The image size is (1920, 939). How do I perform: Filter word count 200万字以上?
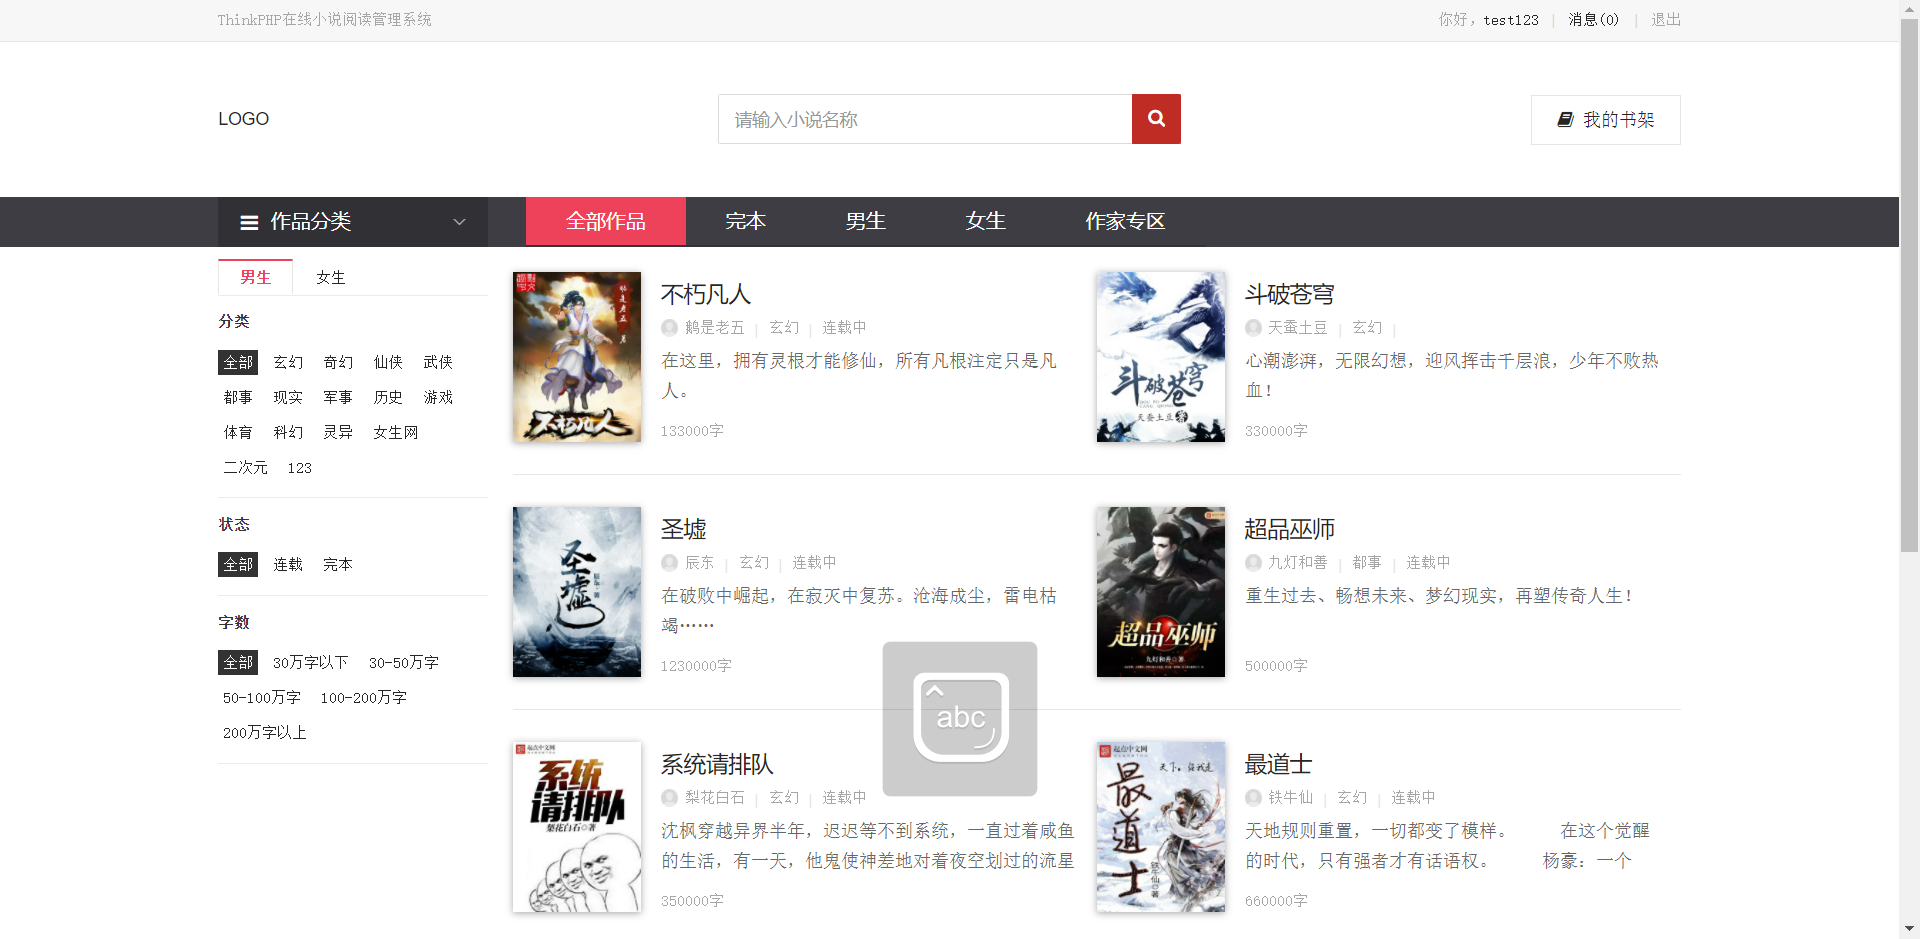point(265,732)
